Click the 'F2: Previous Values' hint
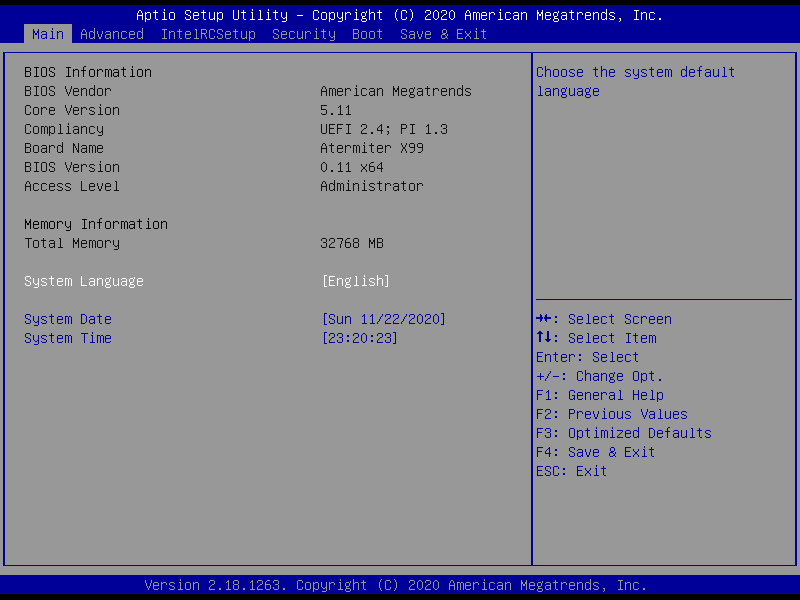 click(x=612, y=414)
